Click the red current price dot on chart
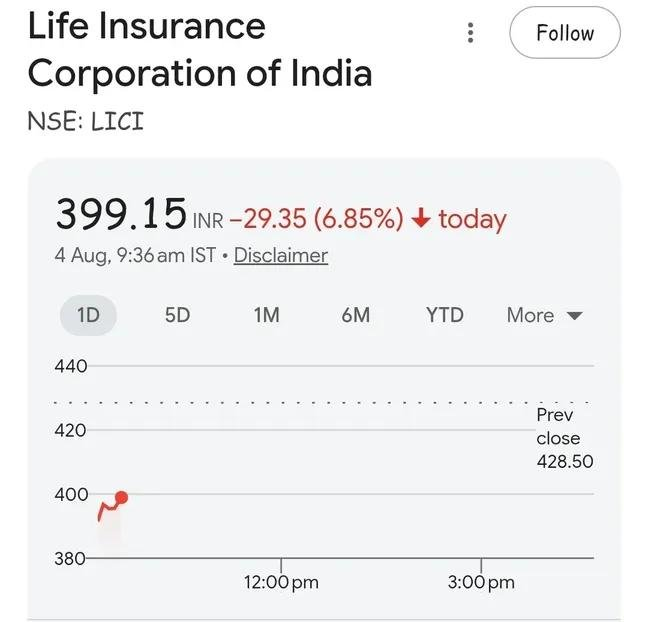 click(x=122, y=498)
